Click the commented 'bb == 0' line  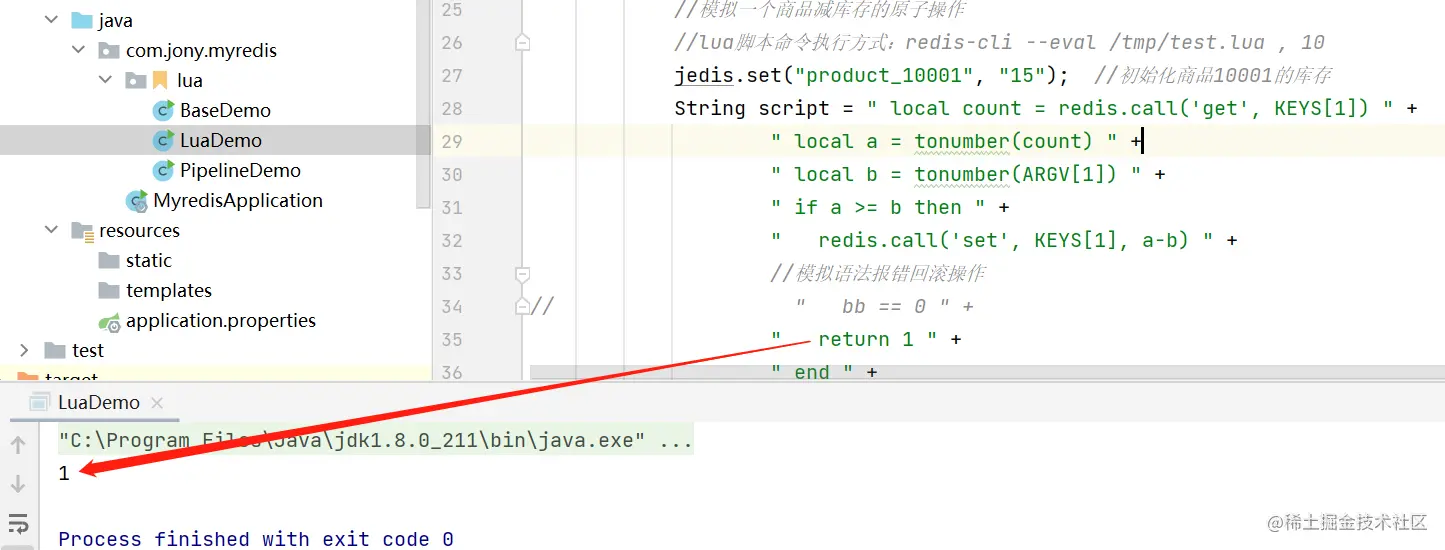[884, 306]
